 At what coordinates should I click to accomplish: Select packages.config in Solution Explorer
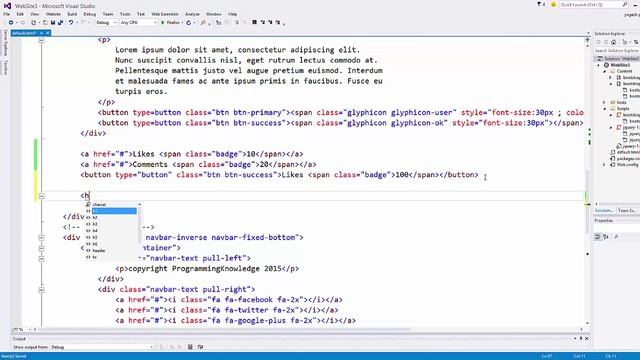coord(628,158)
